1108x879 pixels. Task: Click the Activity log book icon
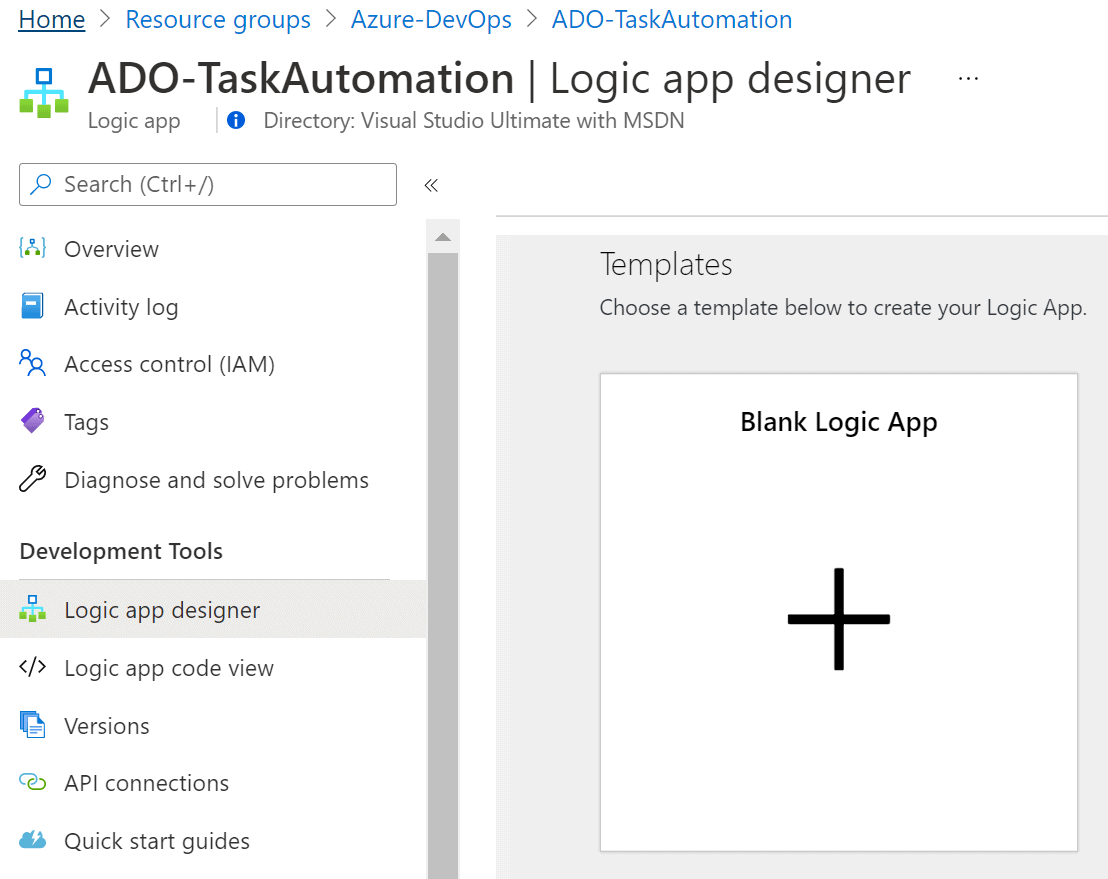click(33, 306)
